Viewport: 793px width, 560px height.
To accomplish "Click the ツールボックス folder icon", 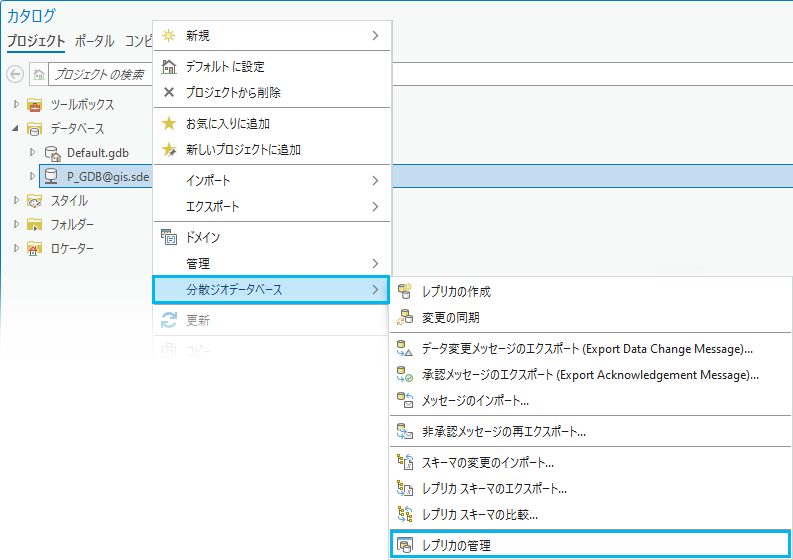I will tap(34, 105).
